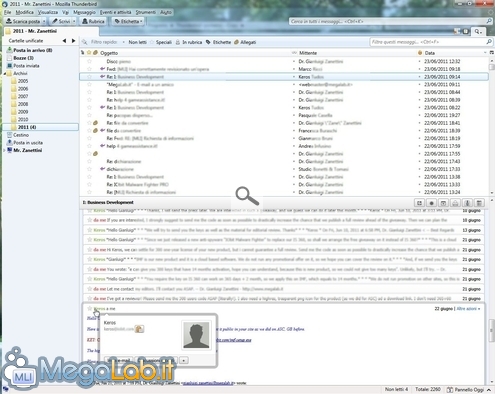Click magnifier icon in global search box

click(489, 21)
